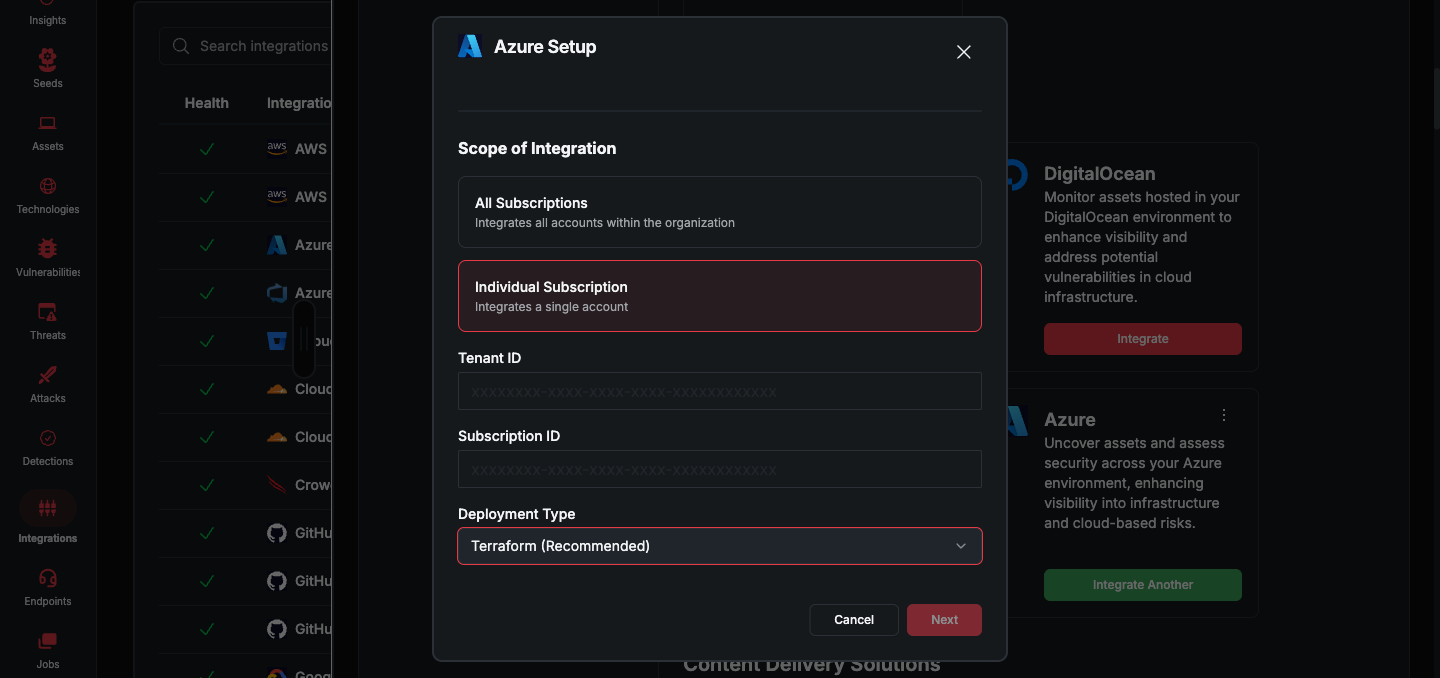1440x678 pixels.
Task: Click the search magnifier icon
Action: pos(181,46)
